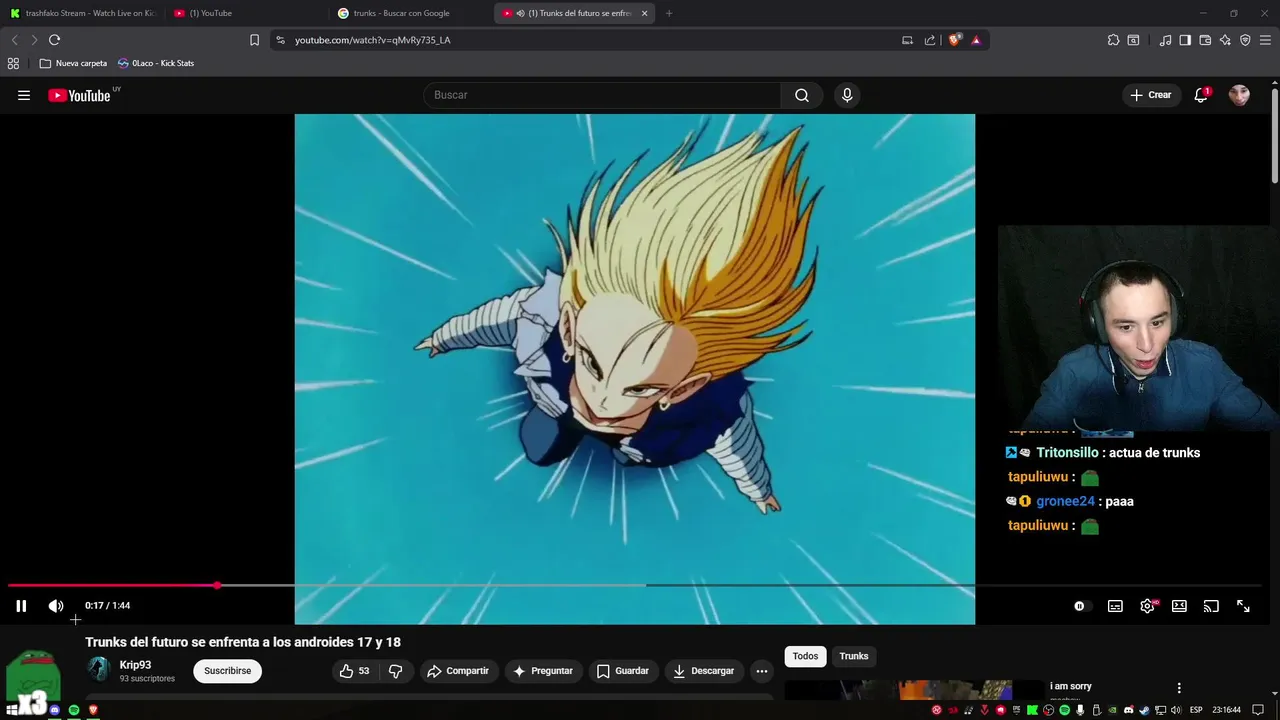Like the video with 53 likes
1280x720 pixels.
click(354, 671)
